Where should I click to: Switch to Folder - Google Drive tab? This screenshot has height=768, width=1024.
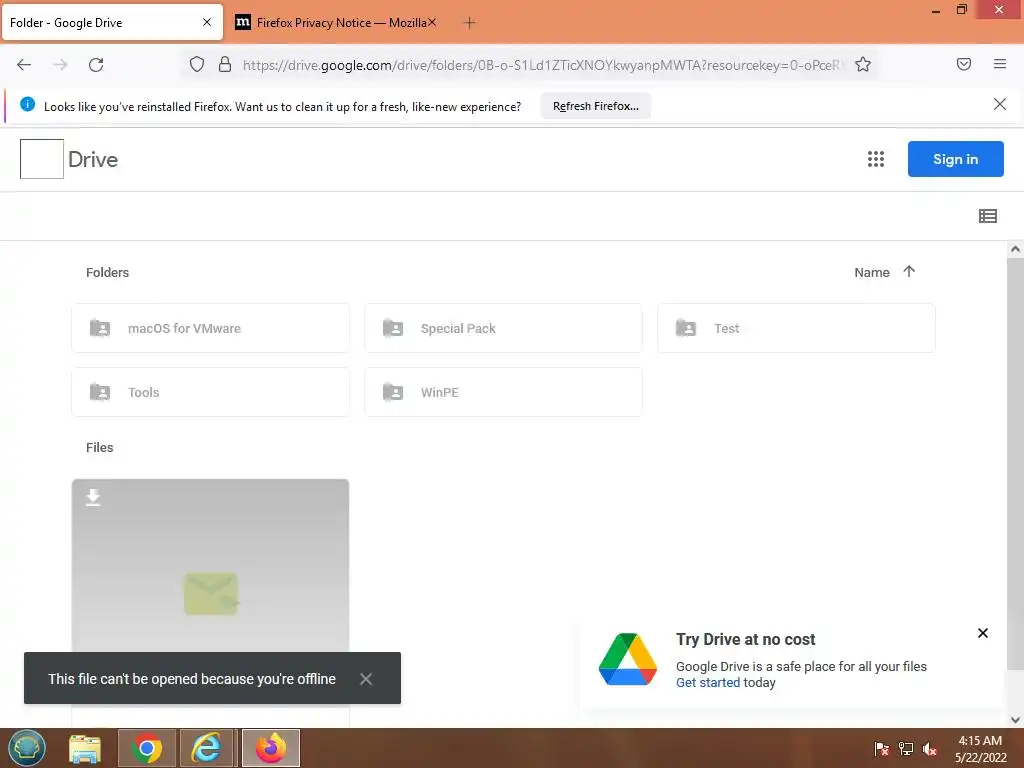point(112,23)
